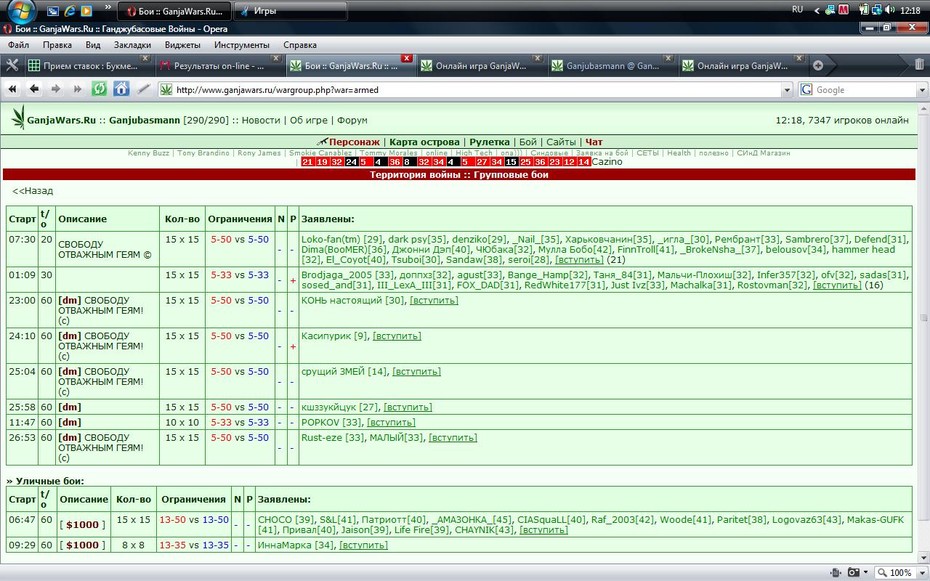
Task: Launch Internet Explorer from quick launch
Action: click(69, 11)
